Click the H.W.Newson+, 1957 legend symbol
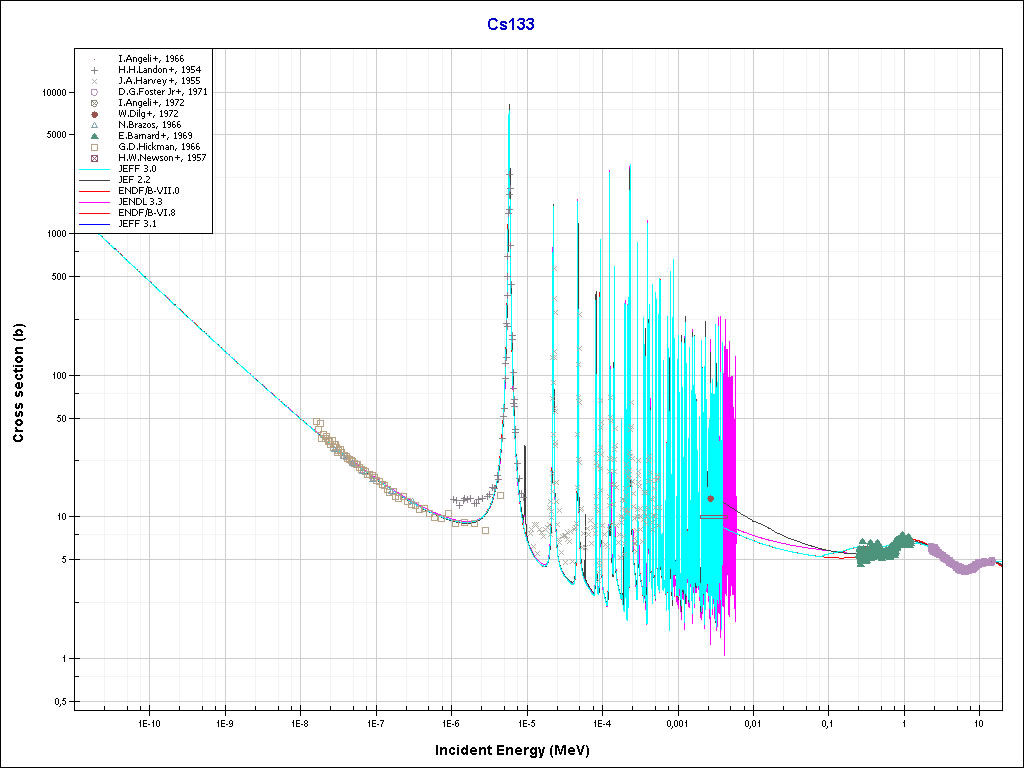The height and width of the screenshot is (768, 1024). point(93,158)
